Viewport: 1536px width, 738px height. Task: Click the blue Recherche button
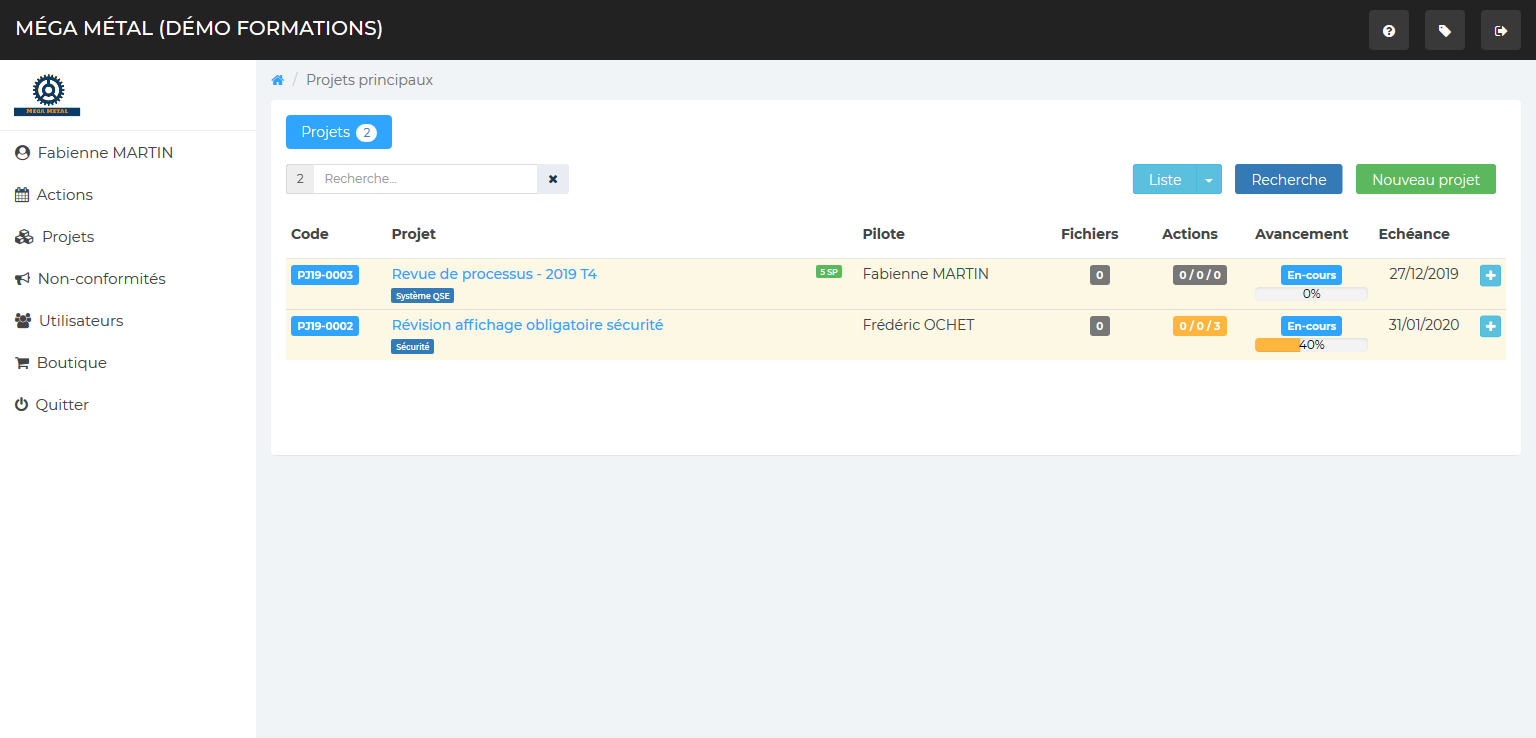[x=1288, y=180]
